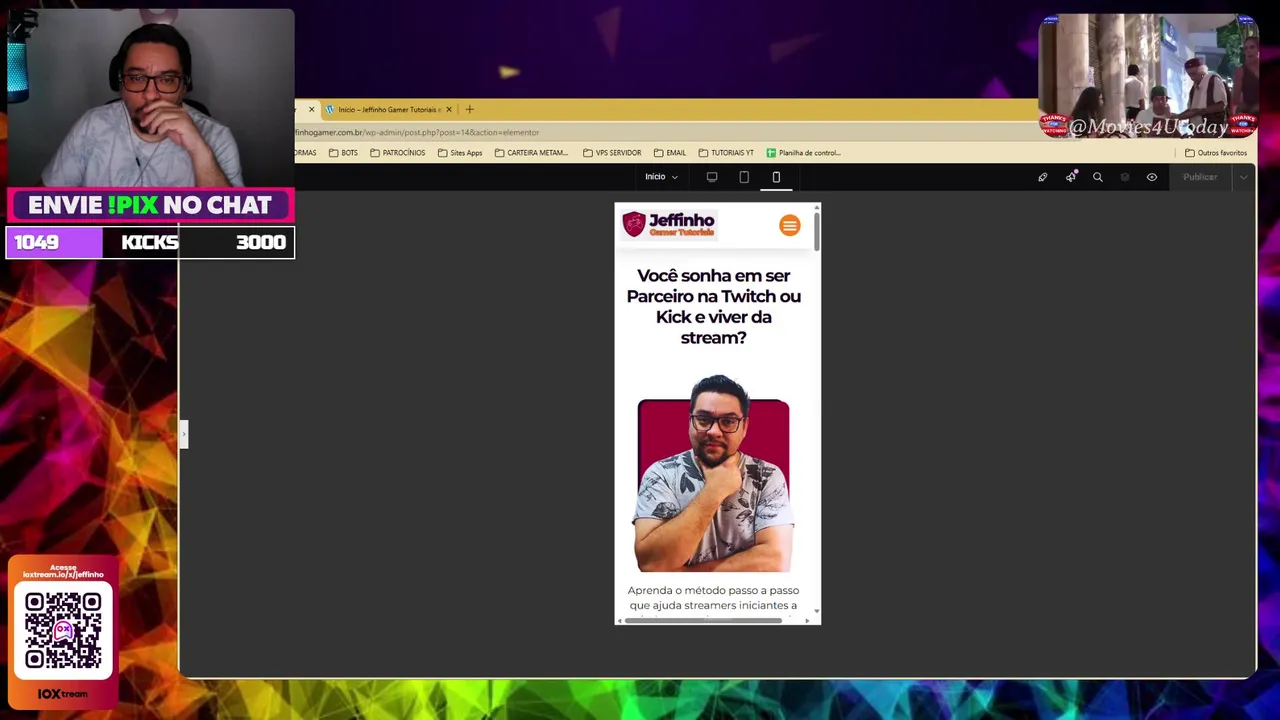Open the TUTORIAIS YT bookmarks folder

[726, 153]
